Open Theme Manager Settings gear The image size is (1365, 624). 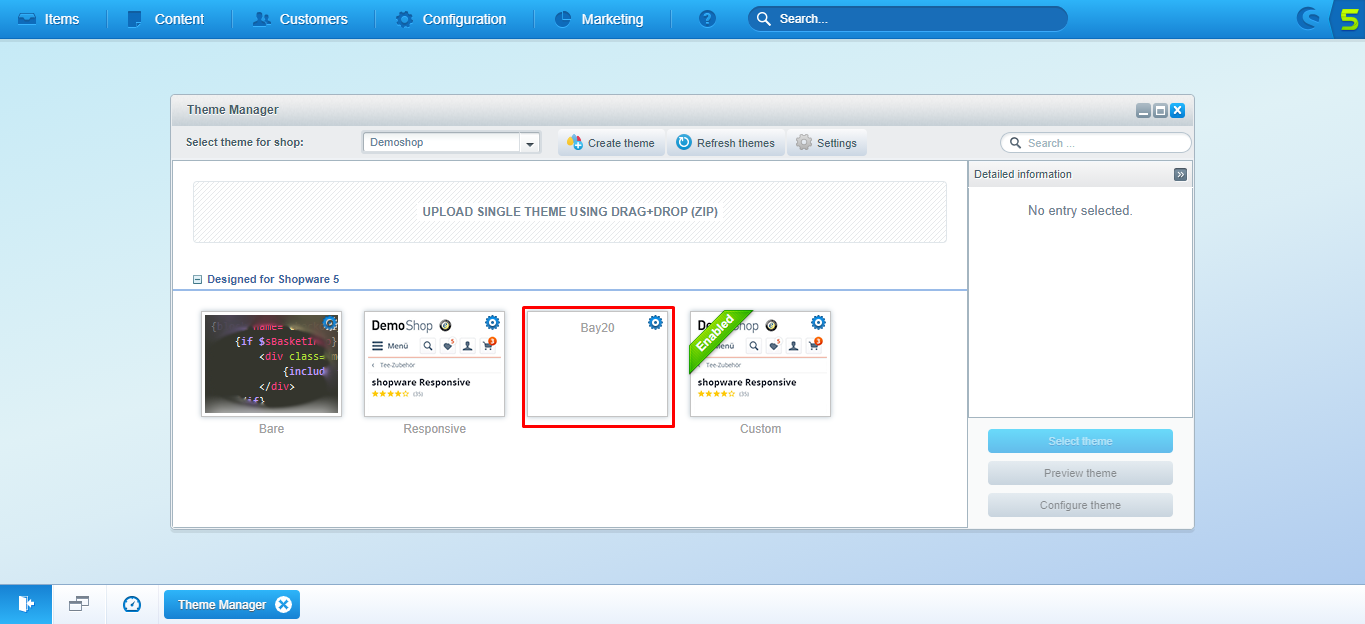826,142
